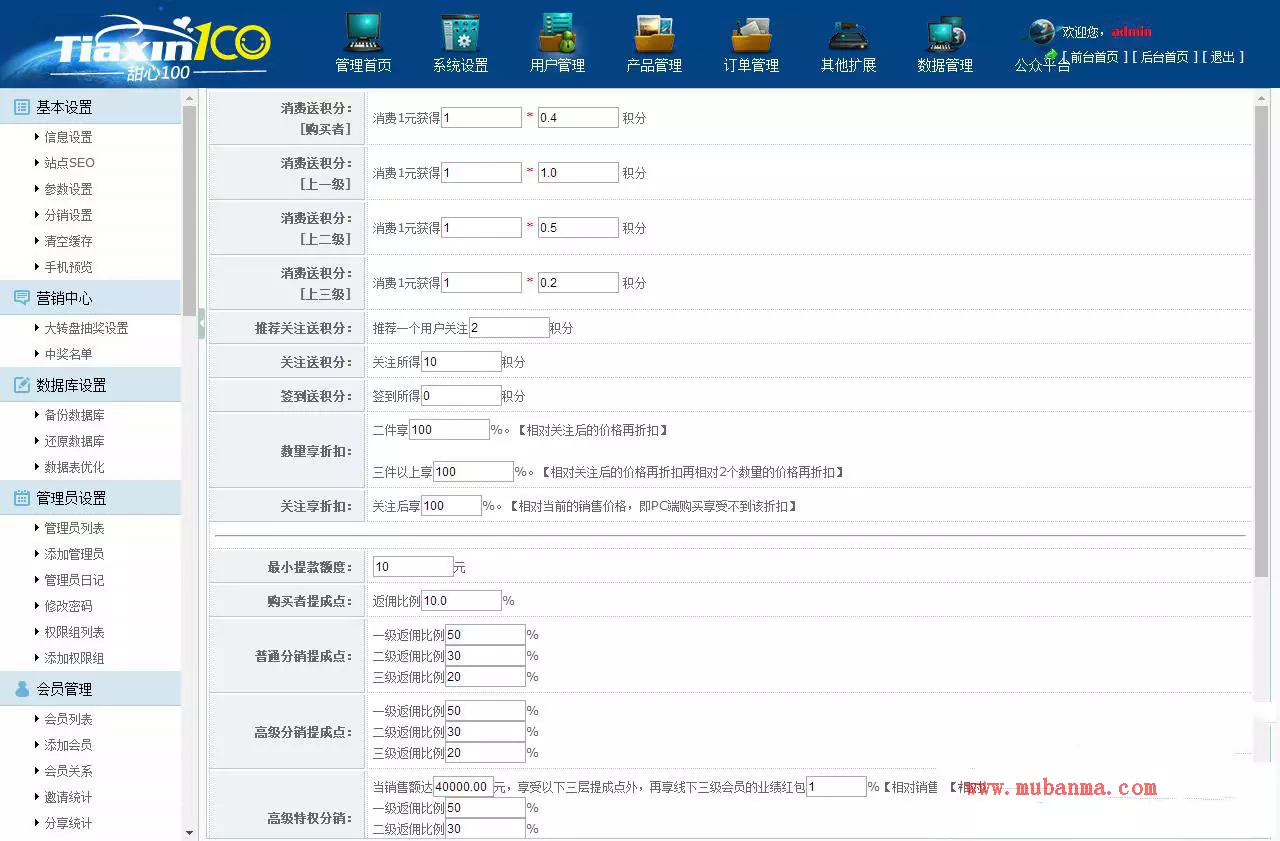Image resolution: width=1280 pixels, height=841 pixels.
Task: Click the 管理首页 monitor icon
Action: [x=363, y=34]
